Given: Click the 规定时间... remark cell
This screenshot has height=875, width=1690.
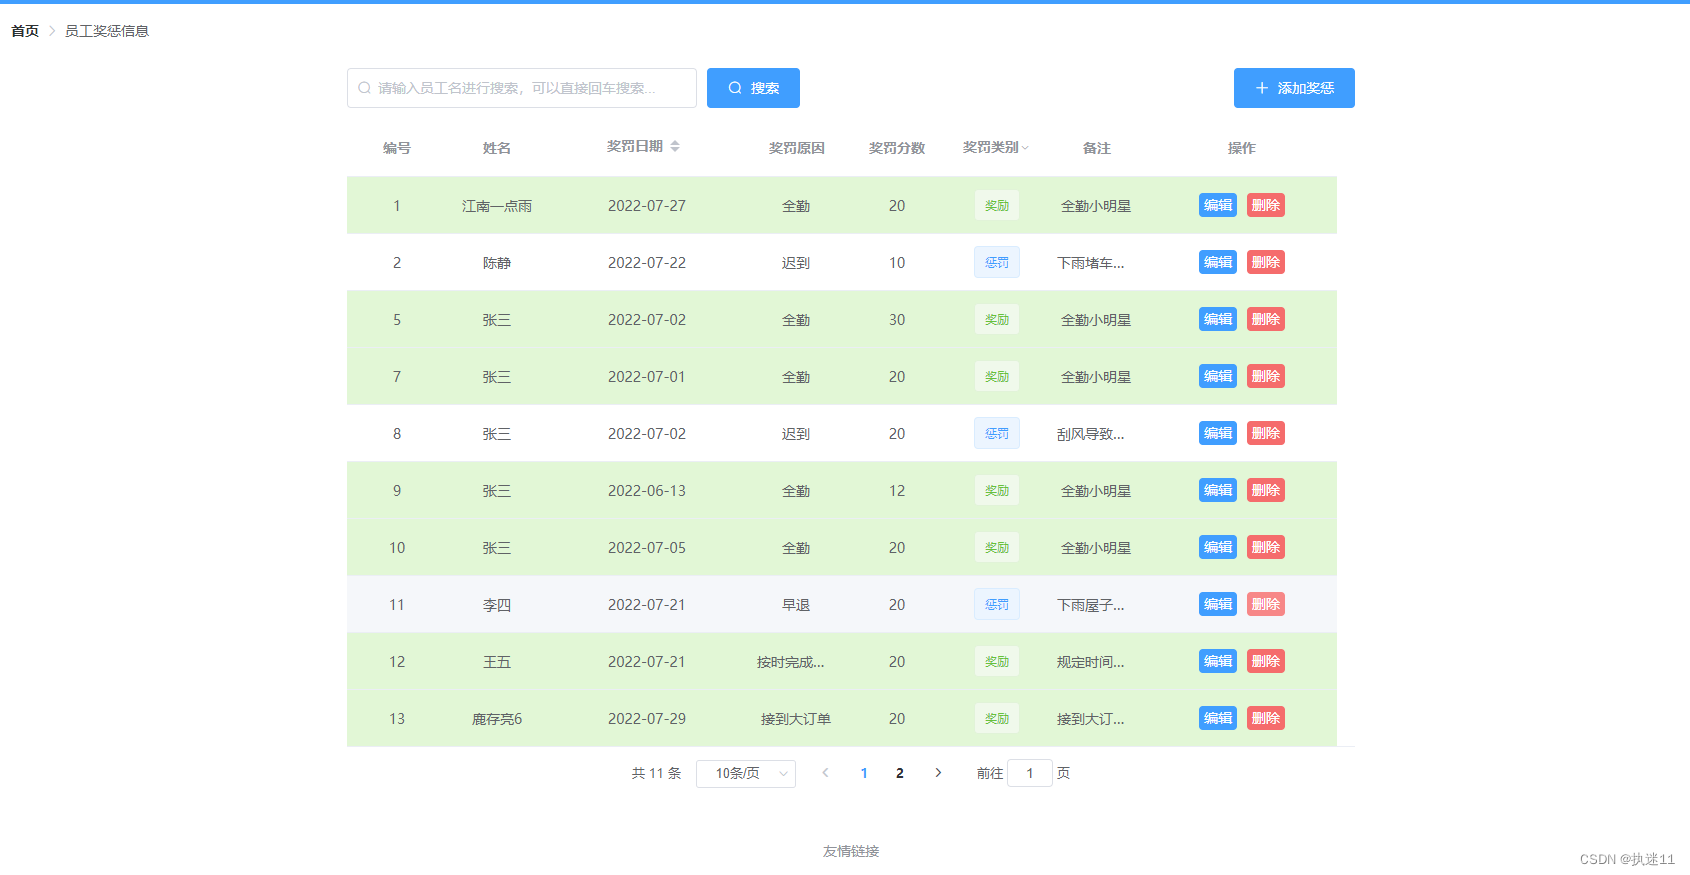Looking at the screenshot, I should click(x=1091, y=662).
